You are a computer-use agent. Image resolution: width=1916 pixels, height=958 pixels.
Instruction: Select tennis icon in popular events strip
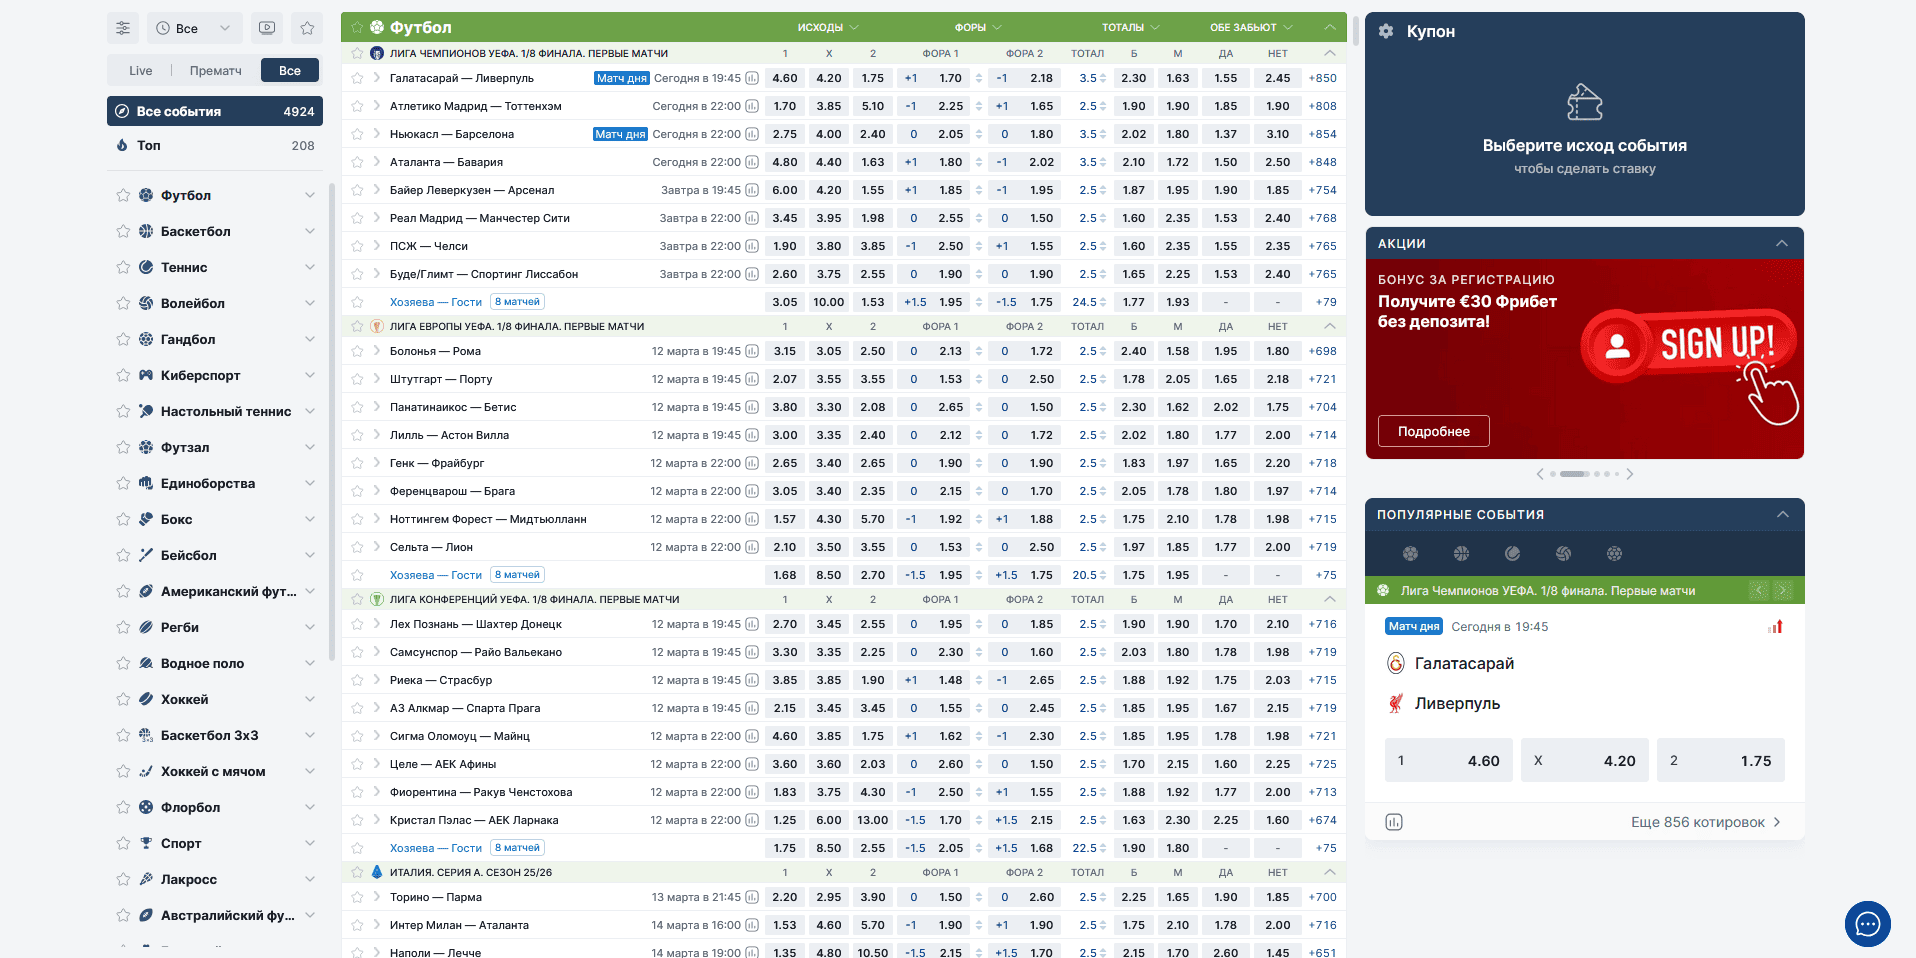[x=1512, y=553]
